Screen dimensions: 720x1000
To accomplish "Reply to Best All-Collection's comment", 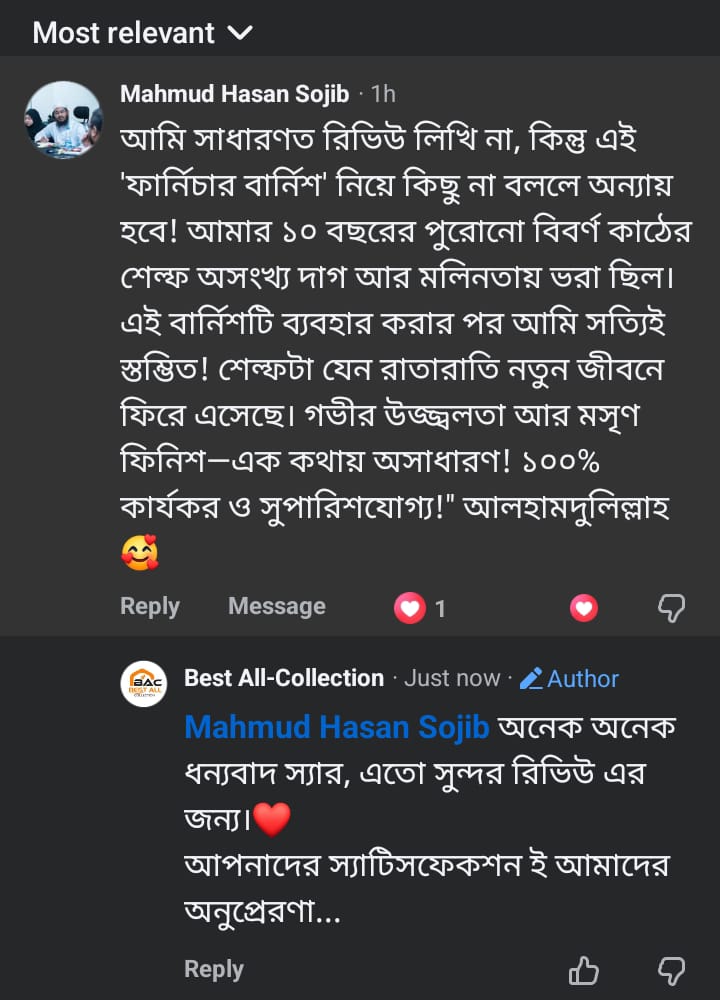I will click(x=214, y=969).
